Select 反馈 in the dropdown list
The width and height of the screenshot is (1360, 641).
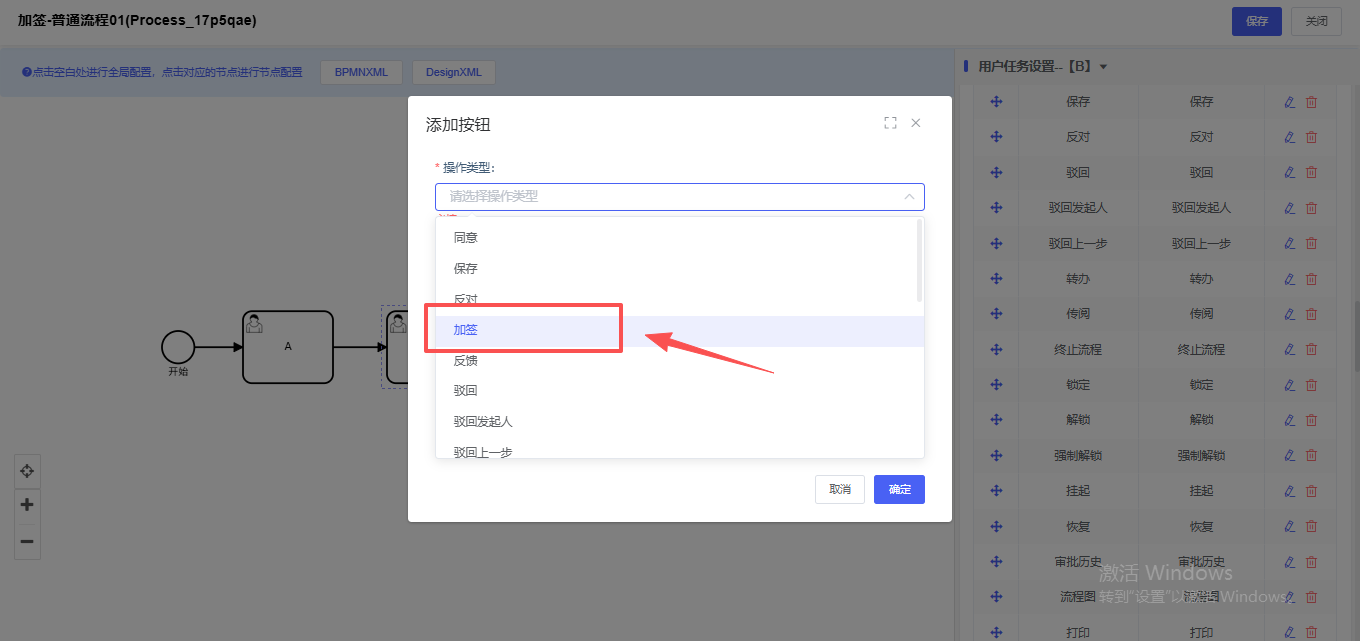click(466, 360)
